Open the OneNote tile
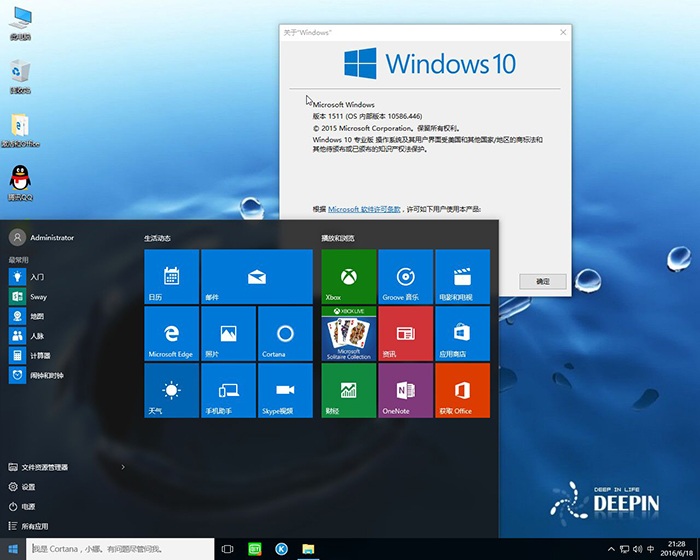700x560 pixels. [405, 390]
